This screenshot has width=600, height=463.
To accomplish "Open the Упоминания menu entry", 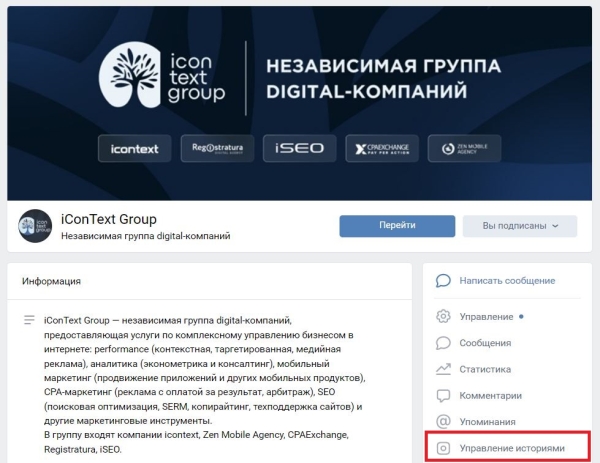I will click(x=487, y=422).
